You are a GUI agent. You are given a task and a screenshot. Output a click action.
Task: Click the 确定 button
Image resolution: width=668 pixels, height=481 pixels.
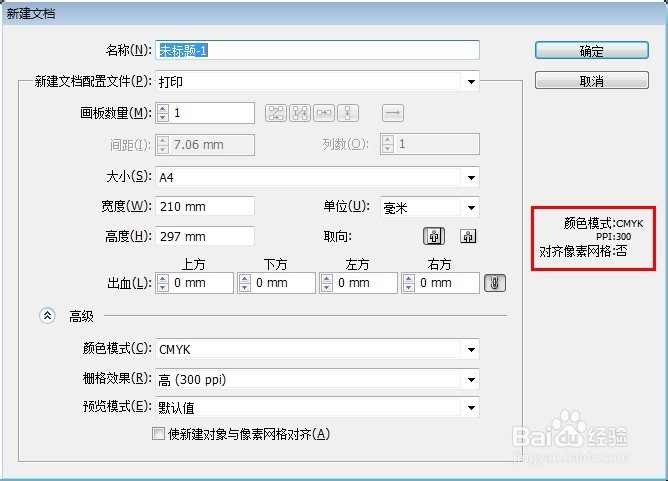[x=592, y=50]
